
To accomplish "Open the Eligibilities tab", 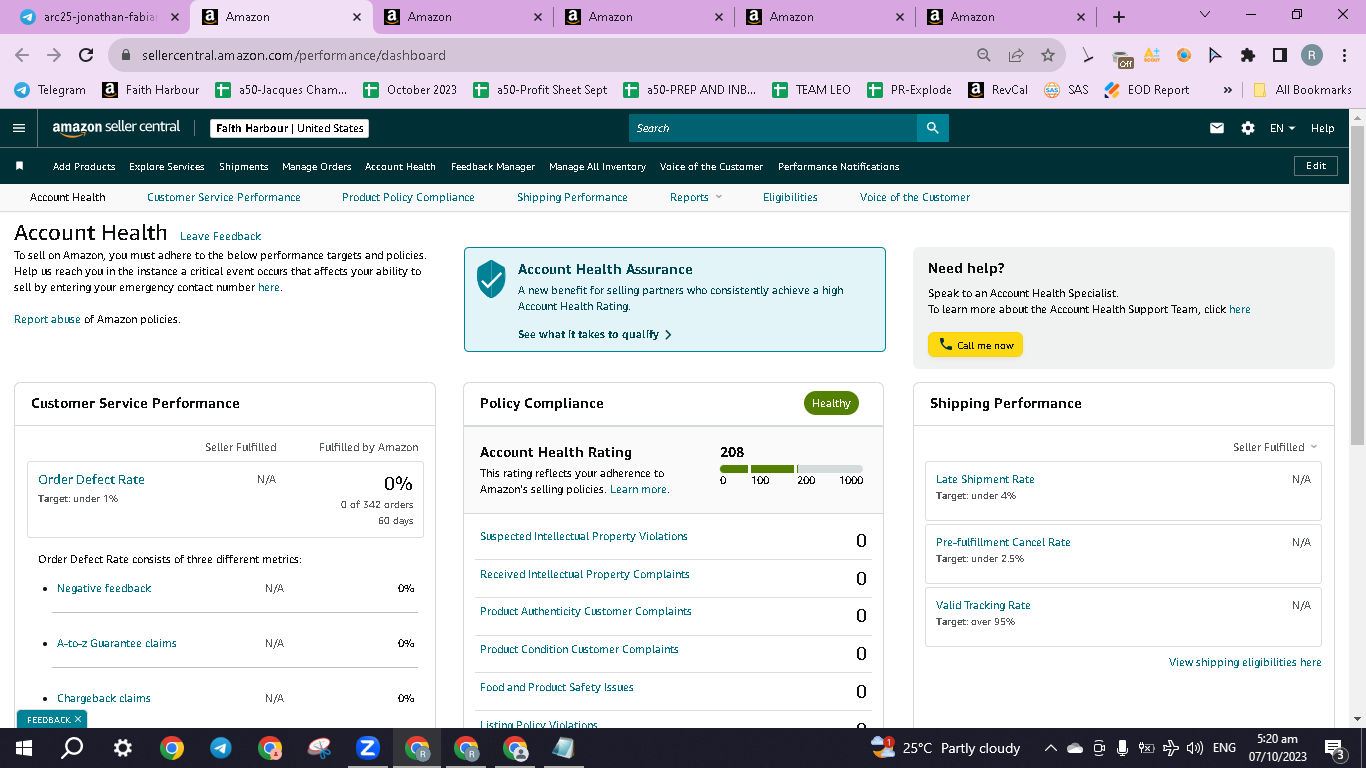I will pyautogui.click(x=790, y=197).
